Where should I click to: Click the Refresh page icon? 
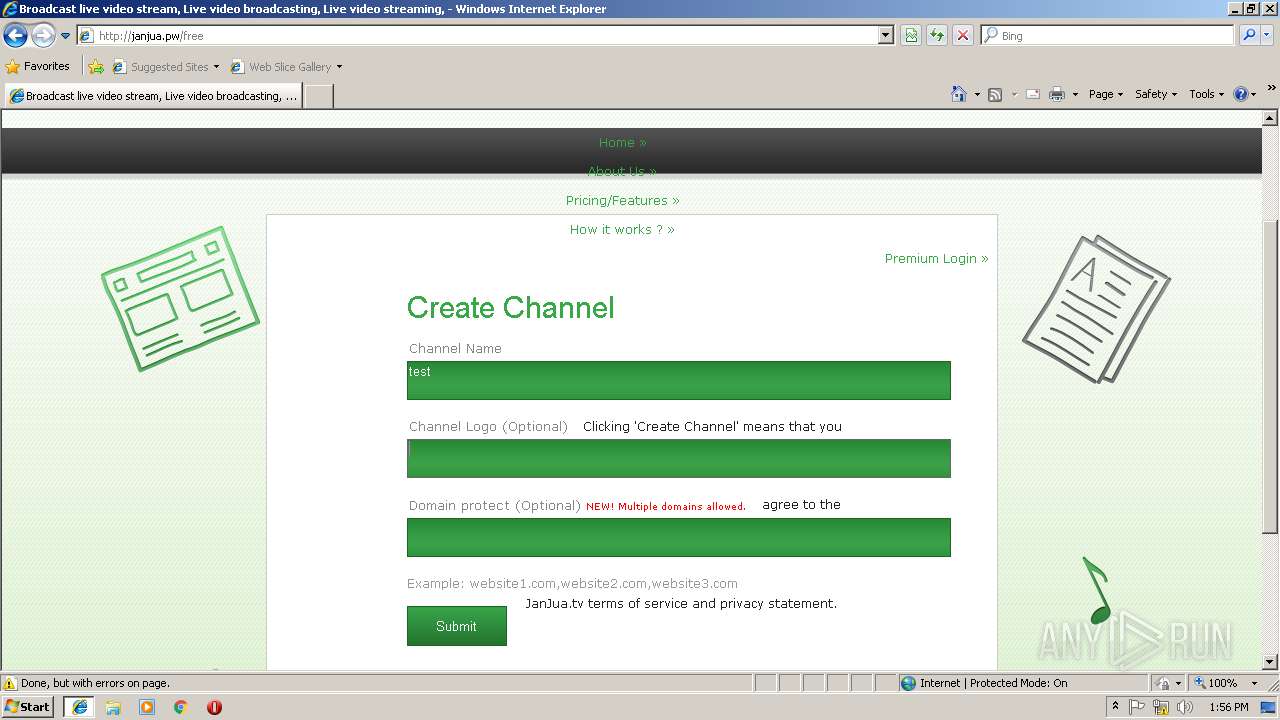937,36
